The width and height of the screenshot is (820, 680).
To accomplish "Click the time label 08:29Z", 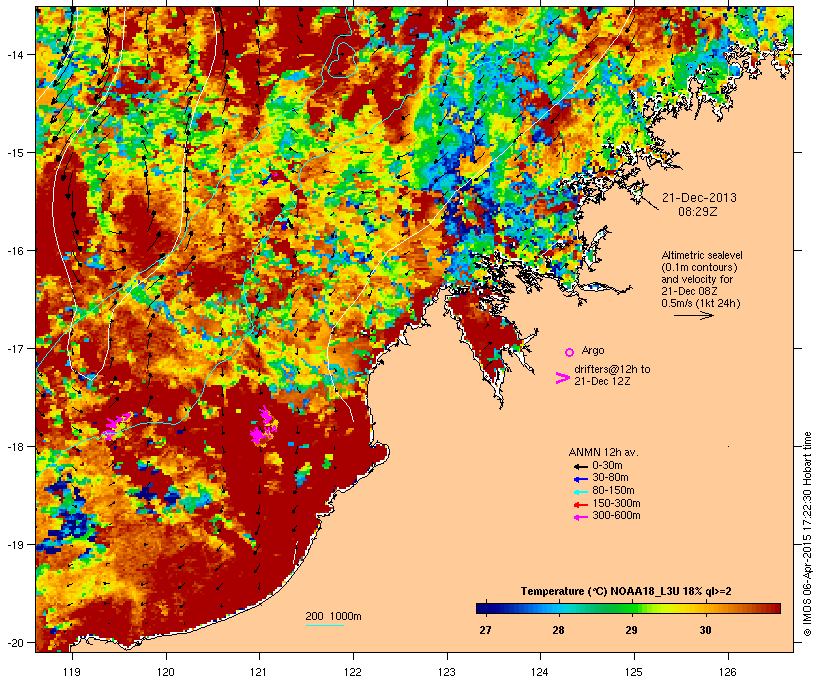I will coord(698,212).
